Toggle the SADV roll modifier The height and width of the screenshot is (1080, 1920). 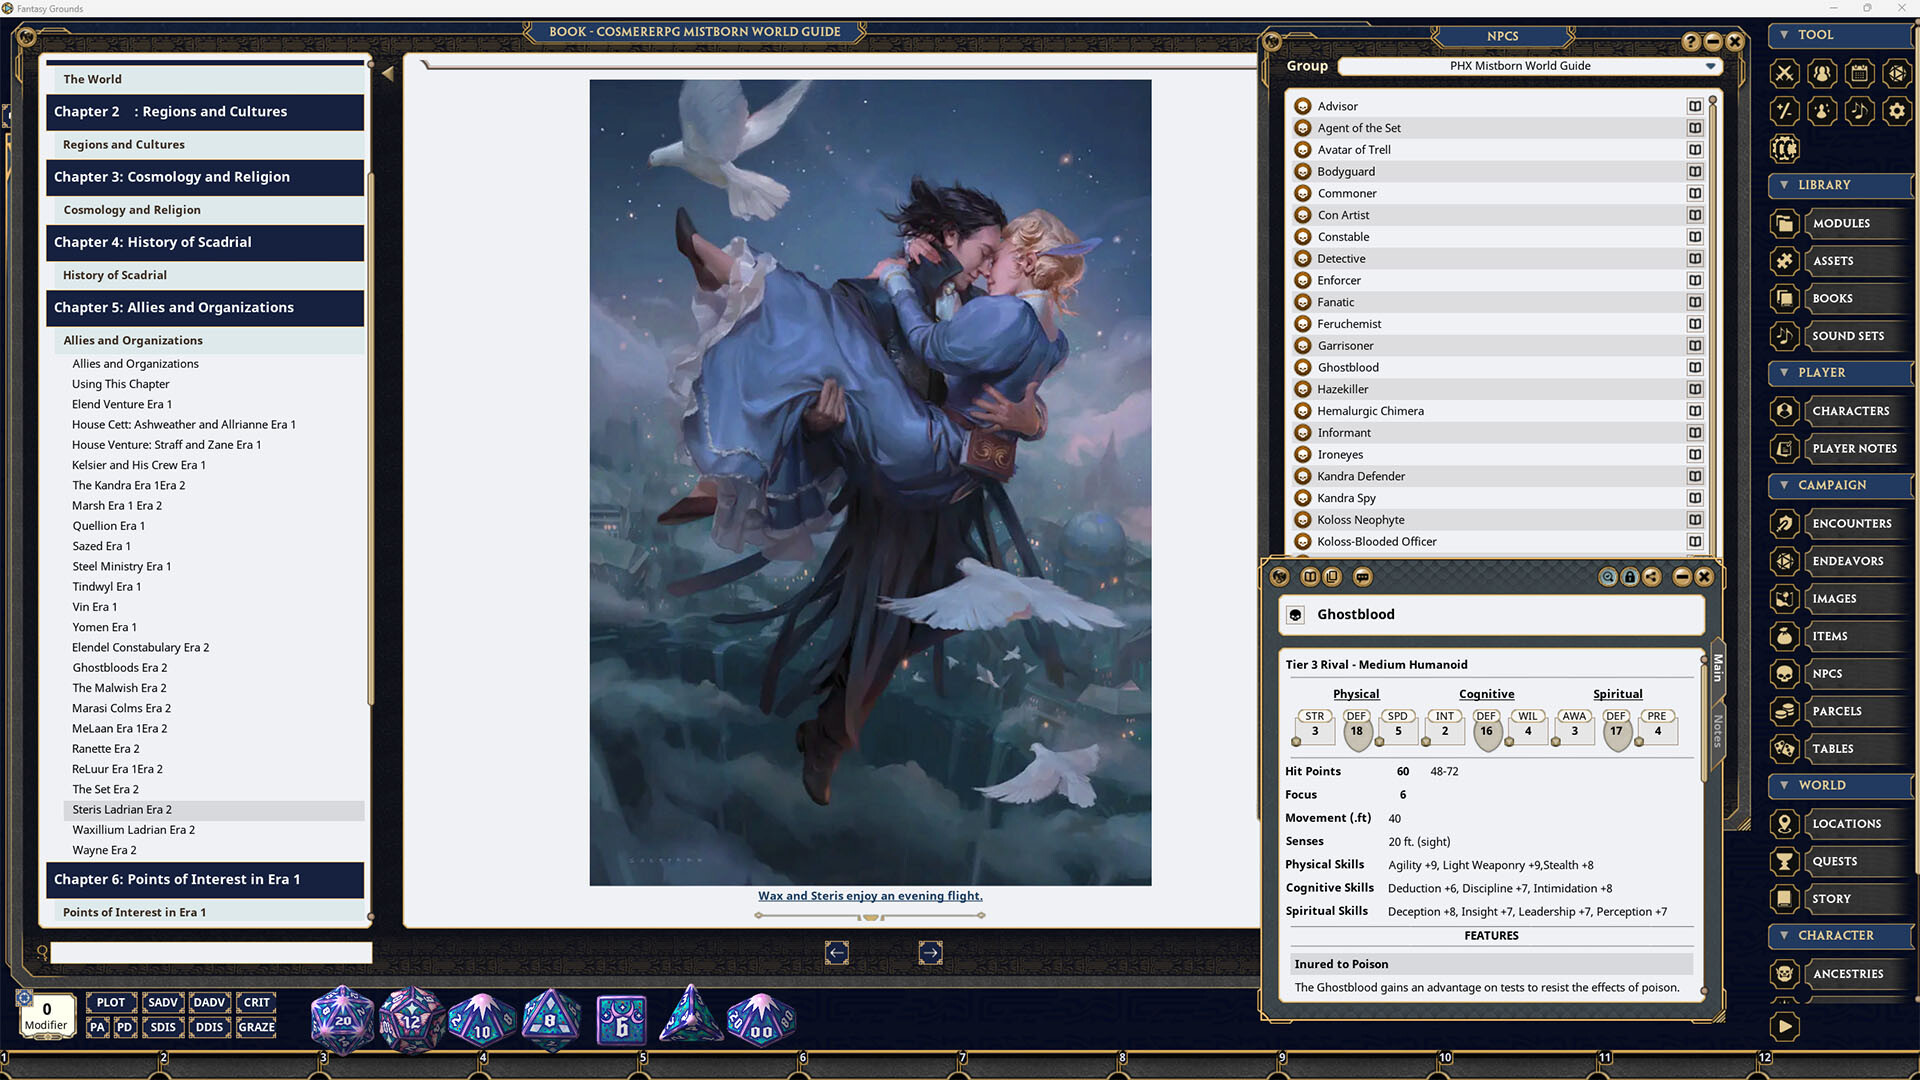[162, 1002]
